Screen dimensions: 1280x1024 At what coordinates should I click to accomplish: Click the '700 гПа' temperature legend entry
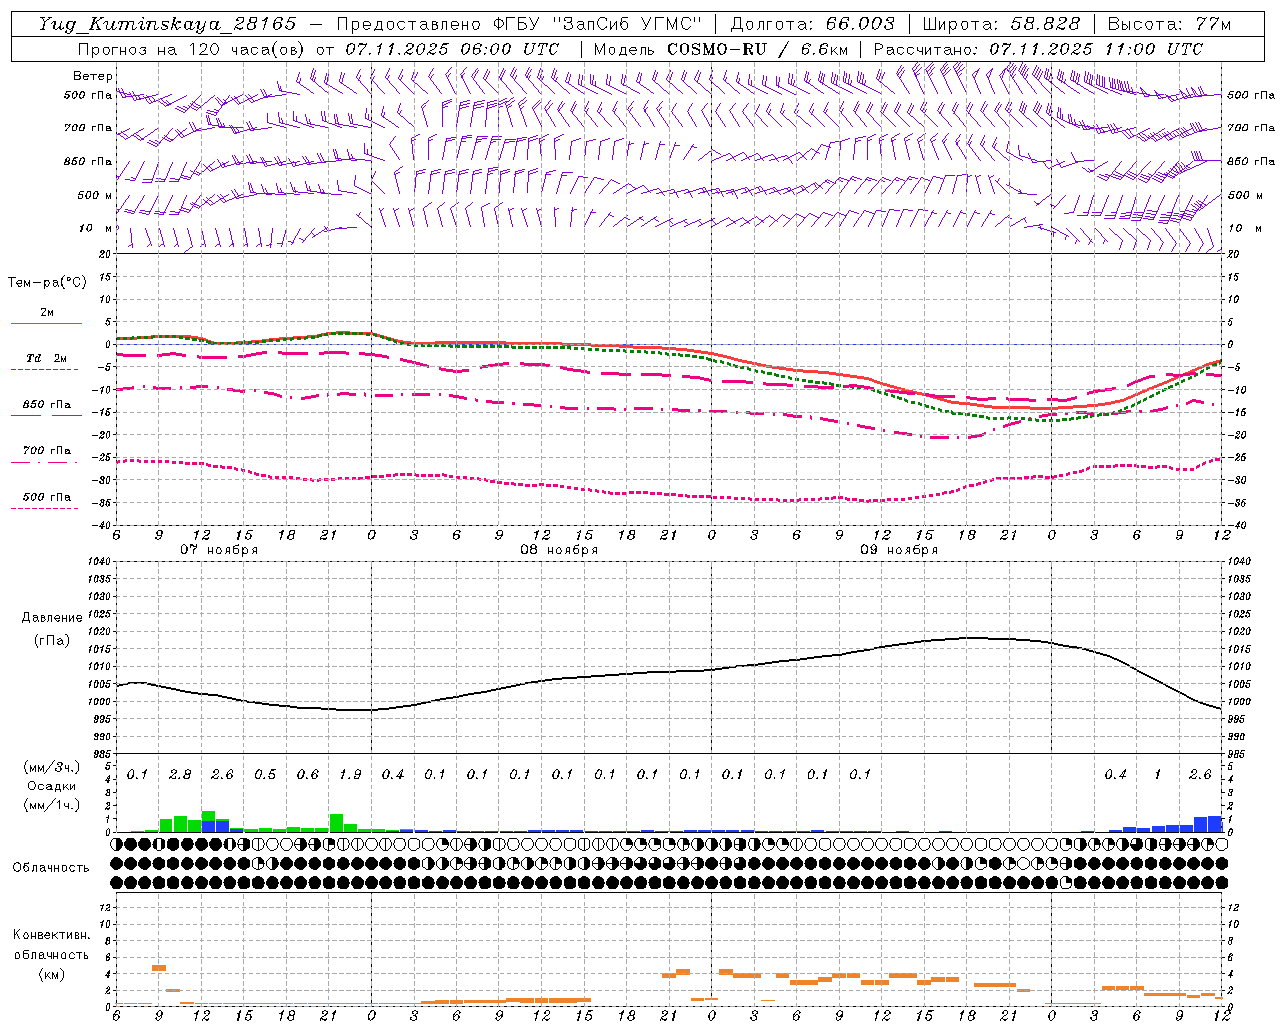pos(47,451)
